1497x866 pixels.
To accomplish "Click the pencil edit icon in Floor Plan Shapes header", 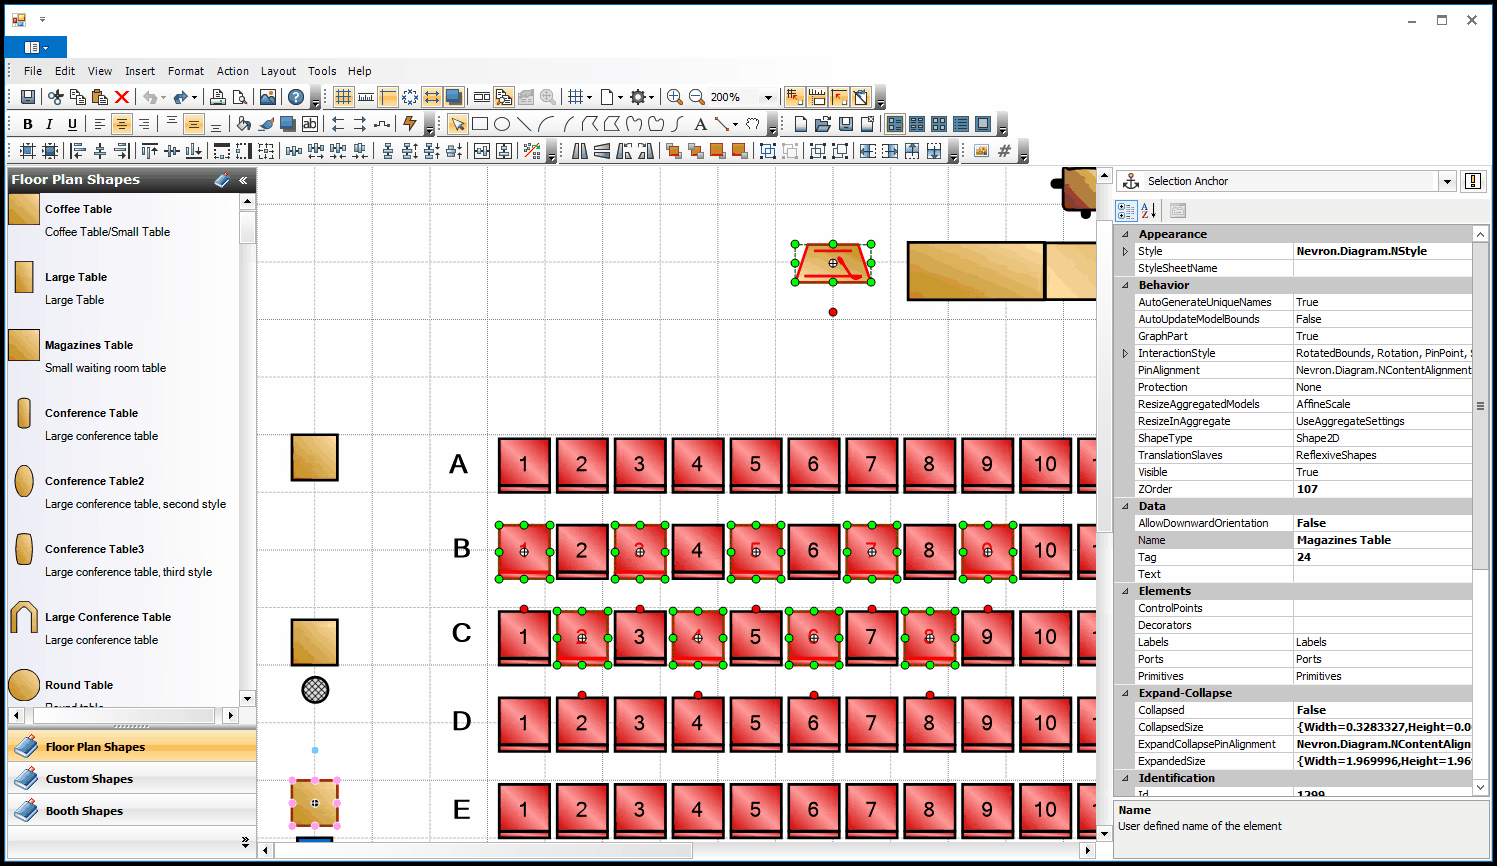I will (222, 180).
